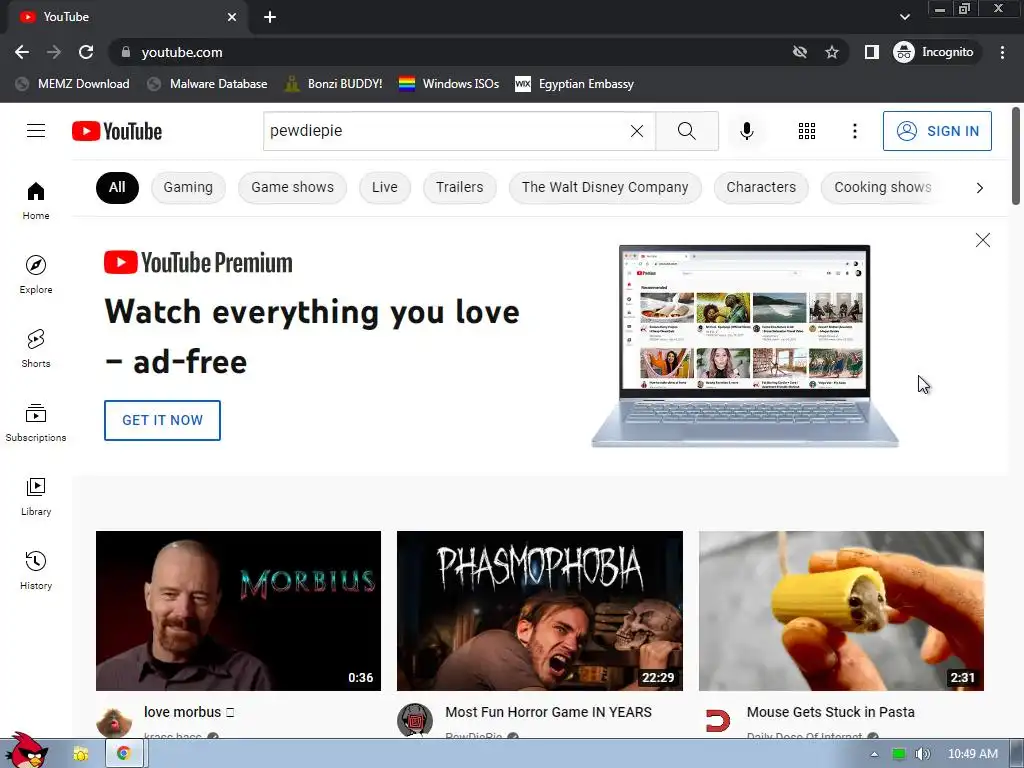Open Explore in the sidebar
This screenshot has height=768, width=1024.
(x=36, y=274)
